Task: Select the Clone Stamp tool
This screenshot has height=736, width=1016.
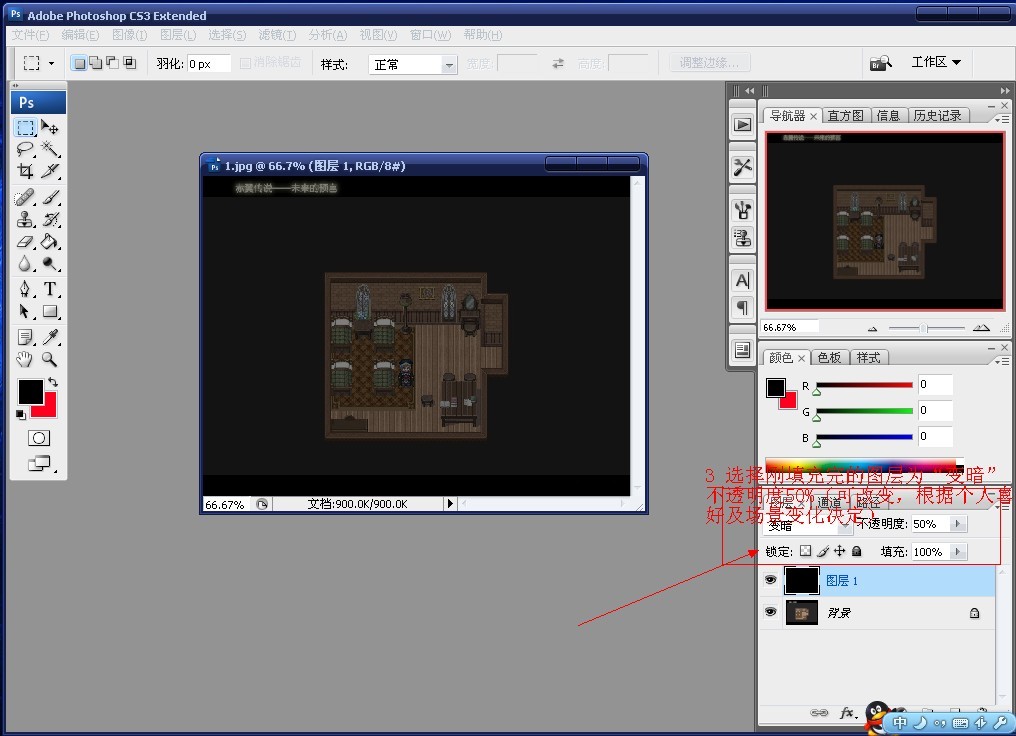Action: coord(25,220)
